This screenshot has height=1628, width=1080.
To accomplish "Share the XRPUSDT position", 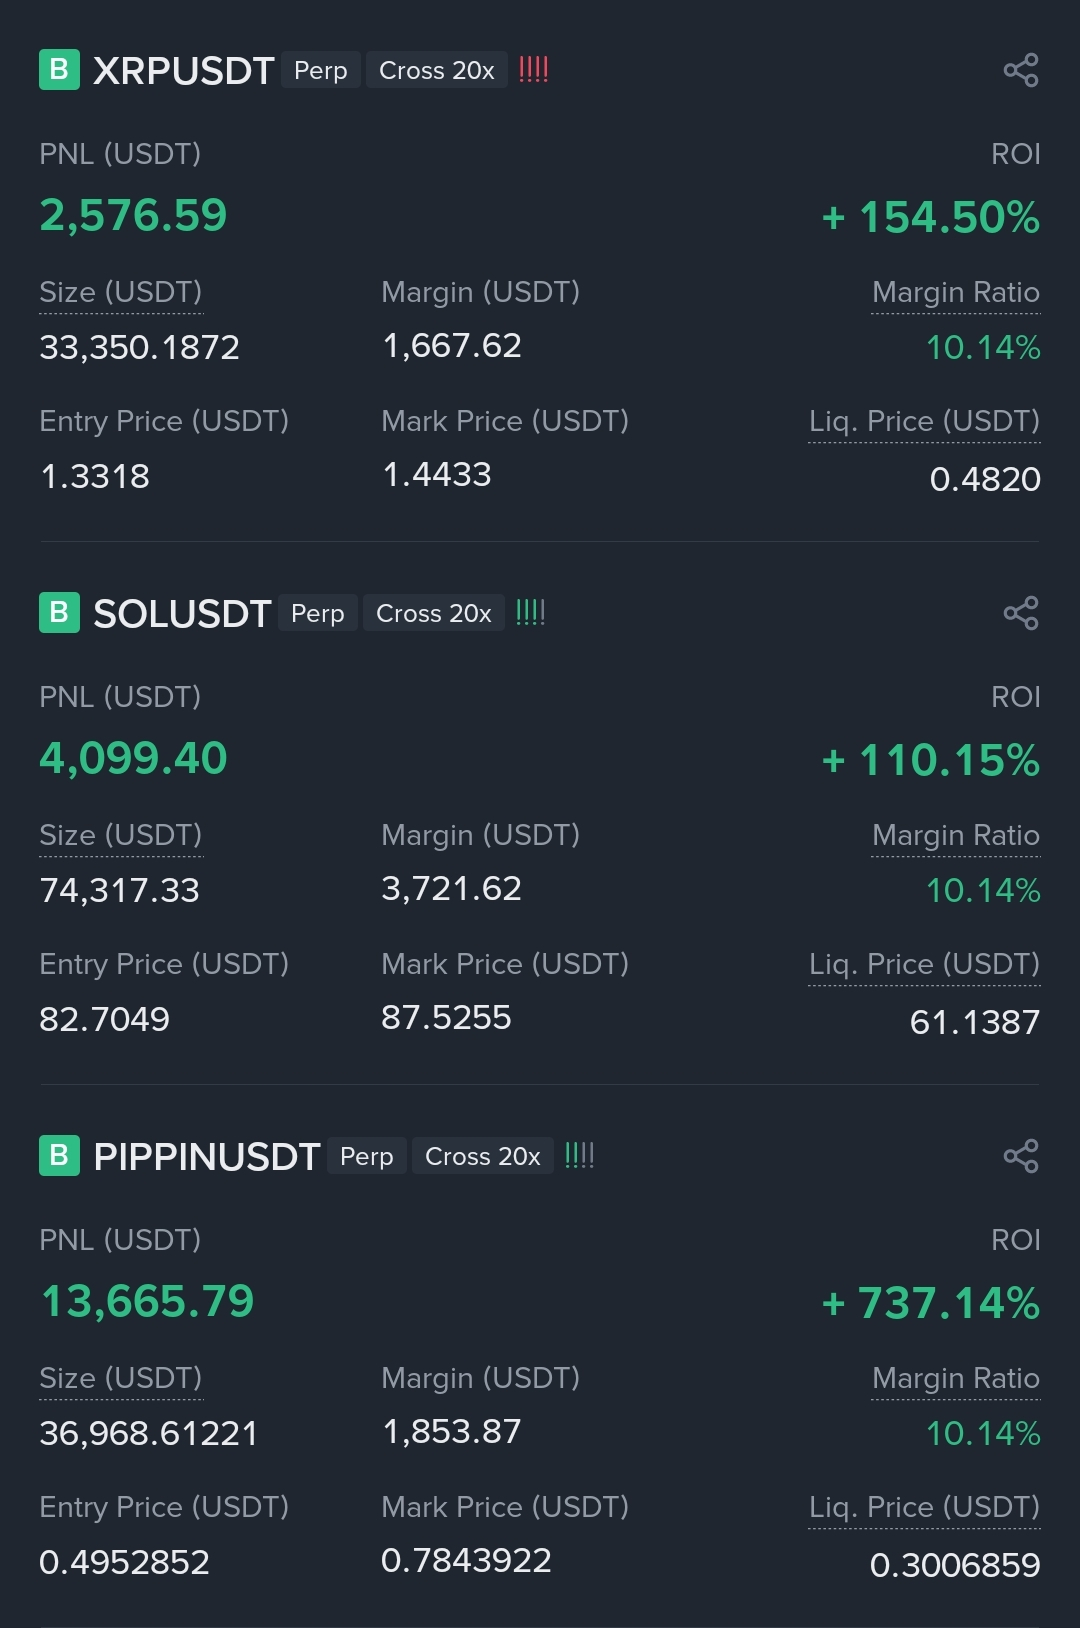I will (1021, 70).
